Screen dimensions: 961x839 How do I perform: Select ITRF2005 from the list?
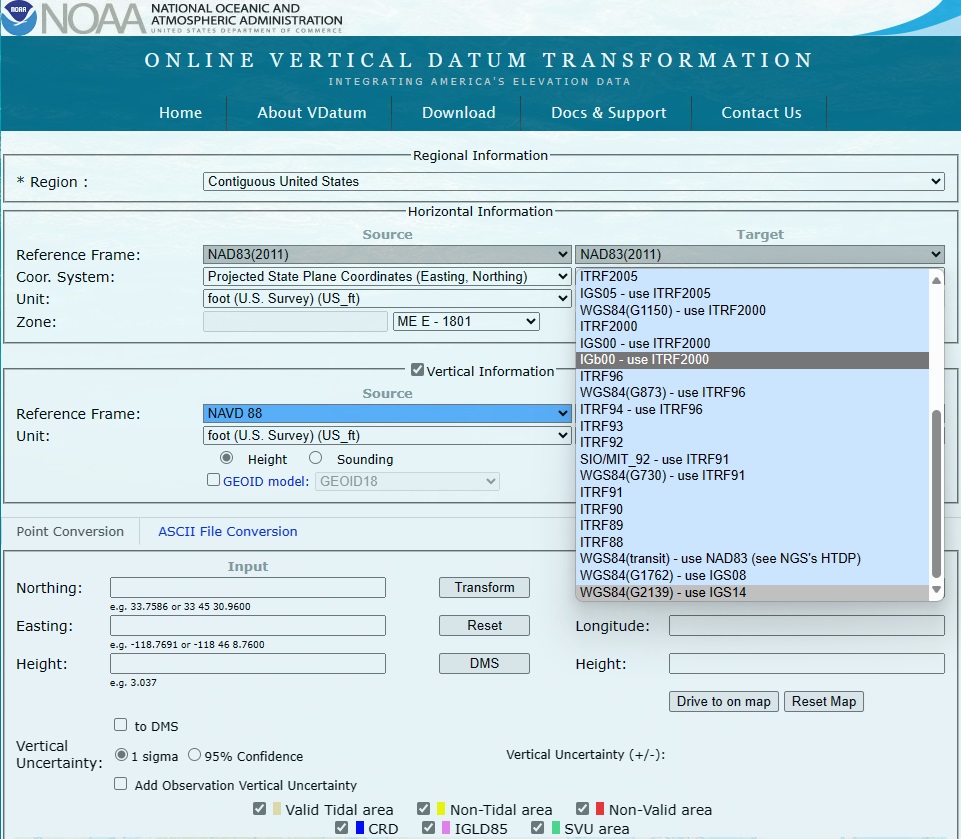[x=753, y=276]
